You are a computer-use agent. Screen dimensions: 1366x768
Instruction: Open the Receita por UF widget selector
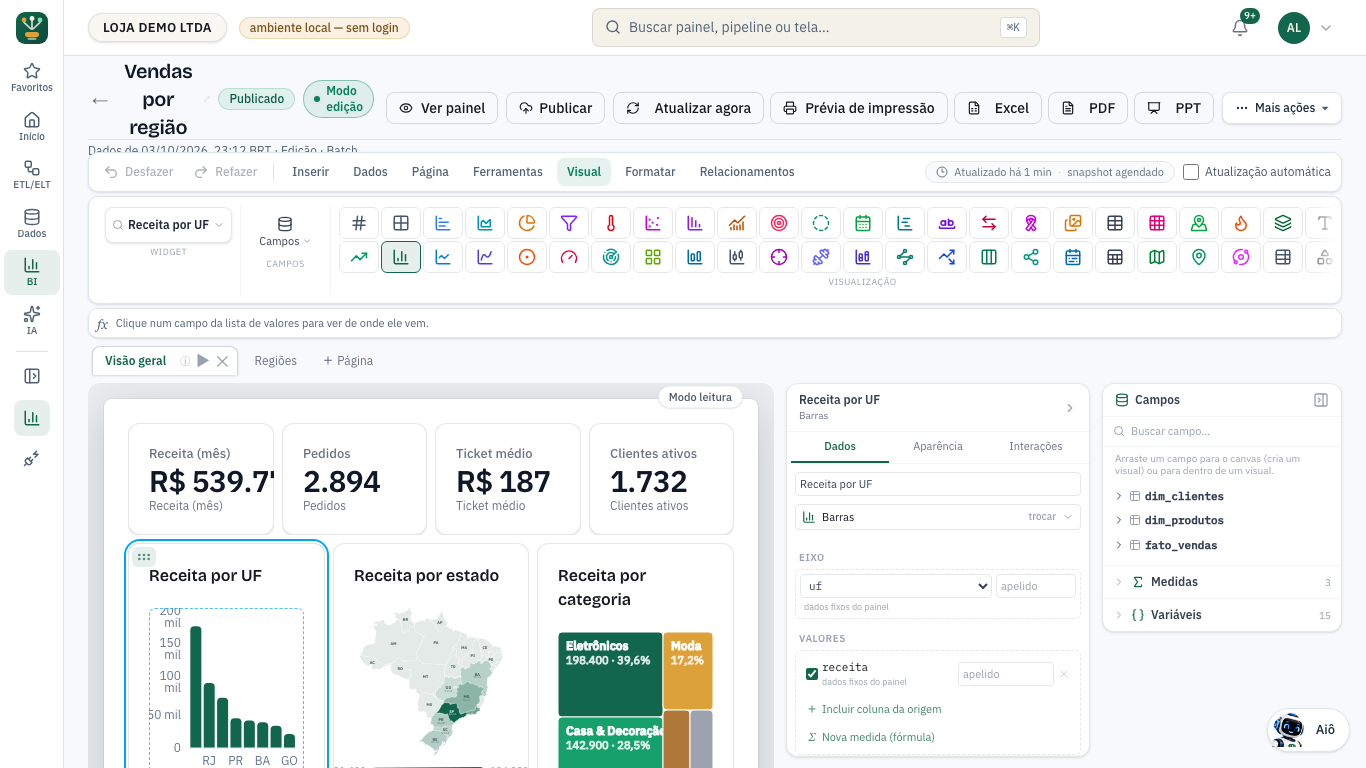click(168, 225)
